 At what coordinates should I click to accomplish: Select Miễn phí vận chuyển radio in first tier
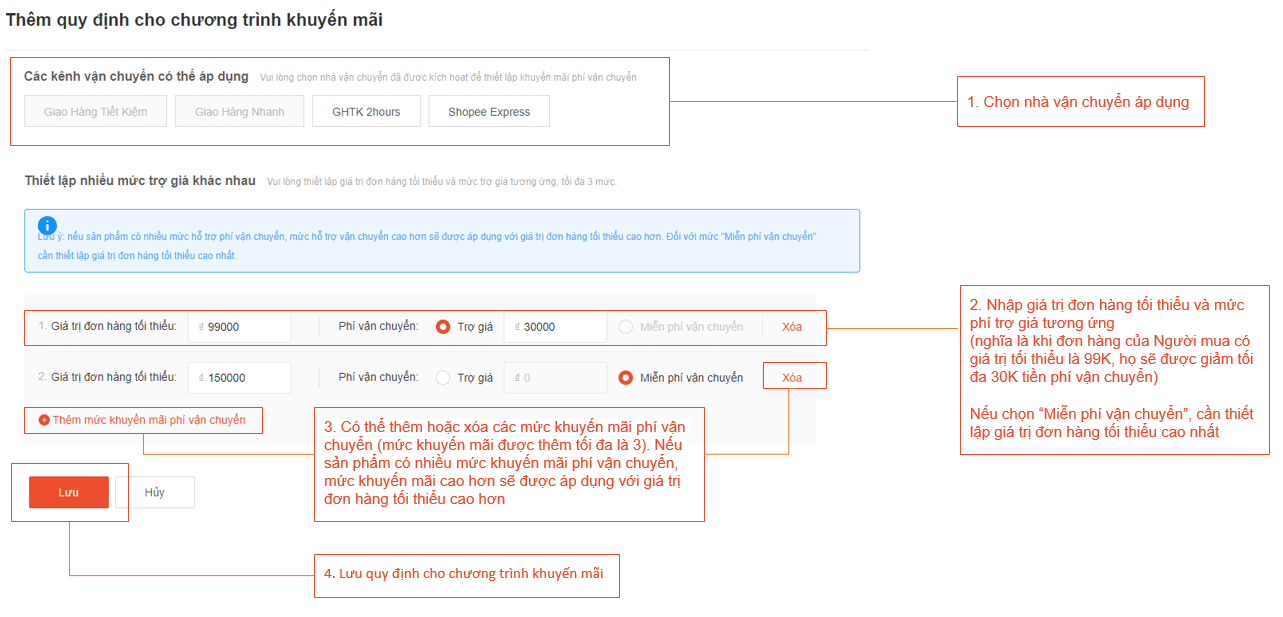(626, 327)
